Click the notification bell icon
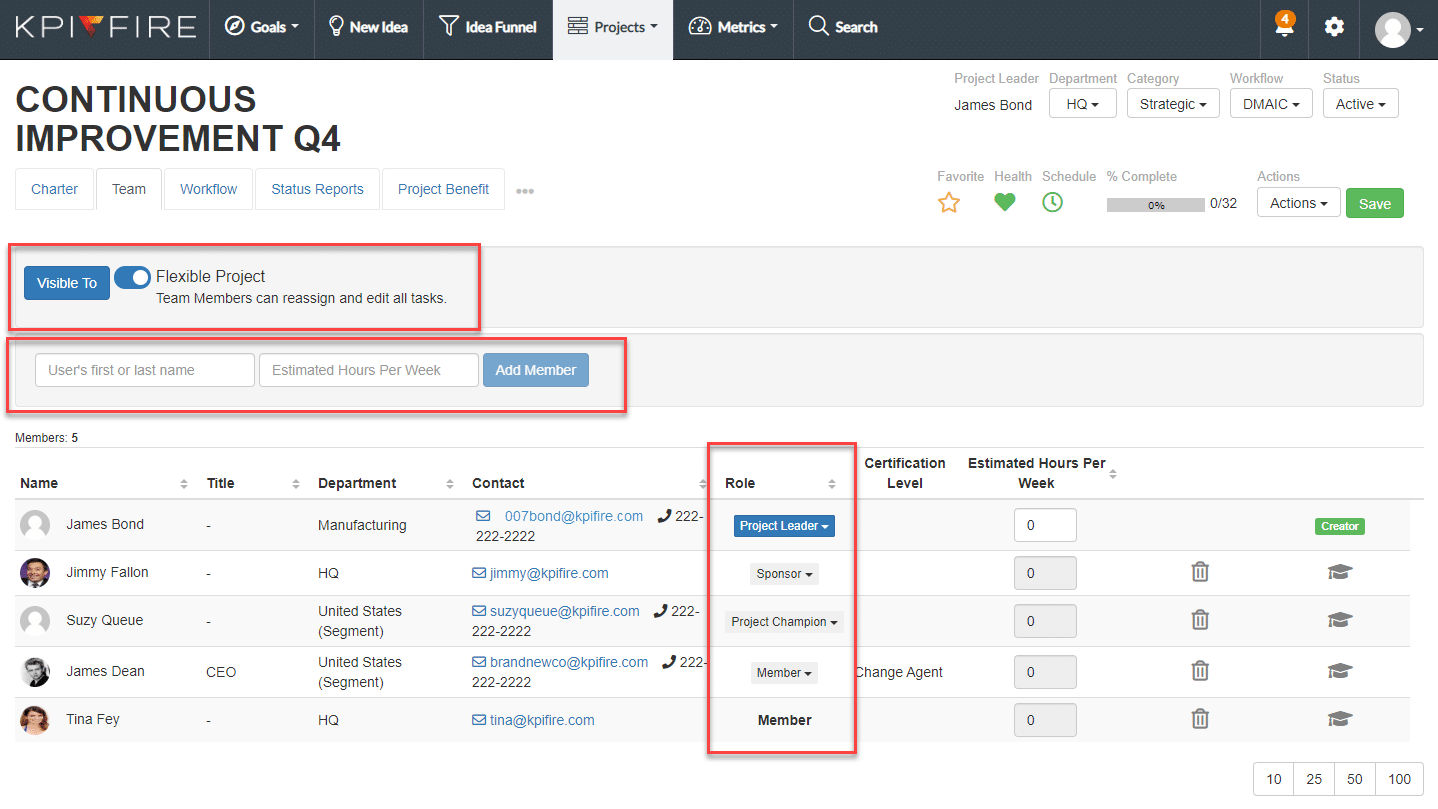Viewport: 1438px width, 809px height. (1284, 27)
